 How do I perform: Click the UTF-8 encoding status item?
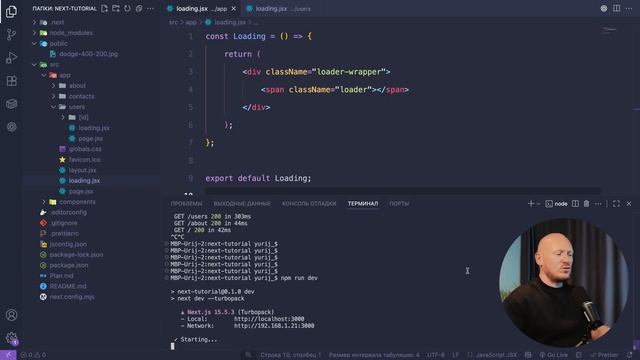pyautogui.click(x=436, y=355)
